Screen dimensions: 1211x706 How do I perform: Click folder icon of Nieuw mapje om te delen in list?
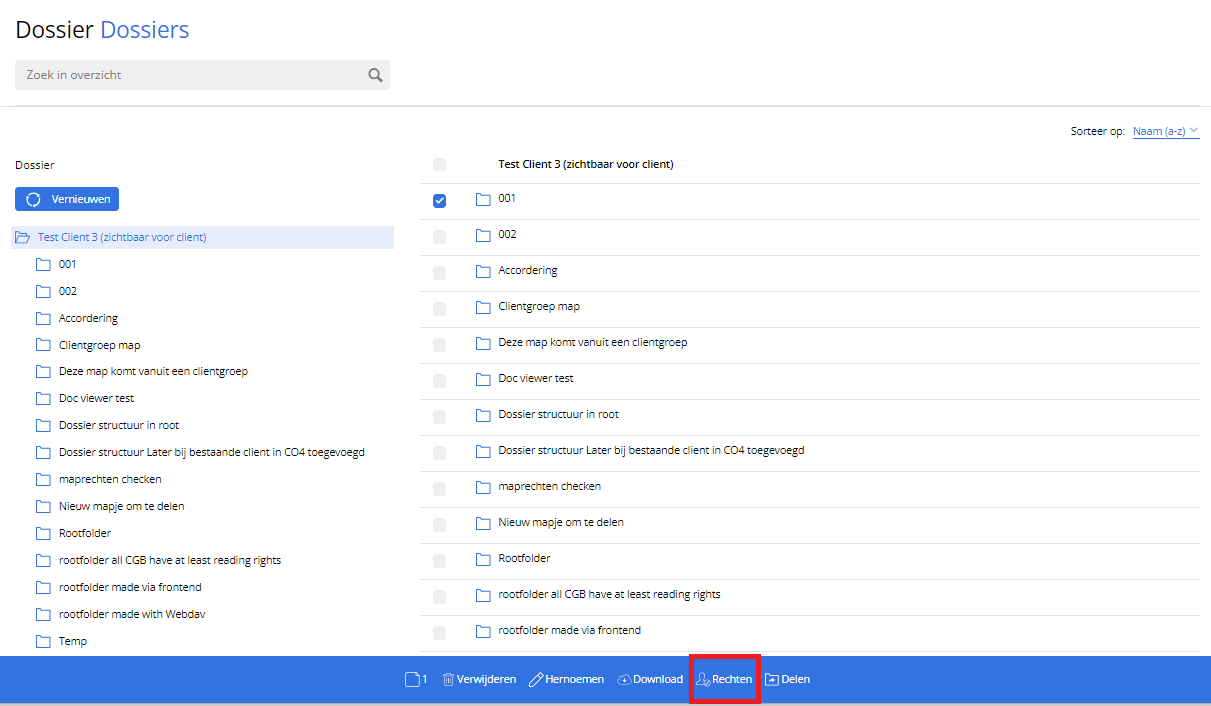483,523
